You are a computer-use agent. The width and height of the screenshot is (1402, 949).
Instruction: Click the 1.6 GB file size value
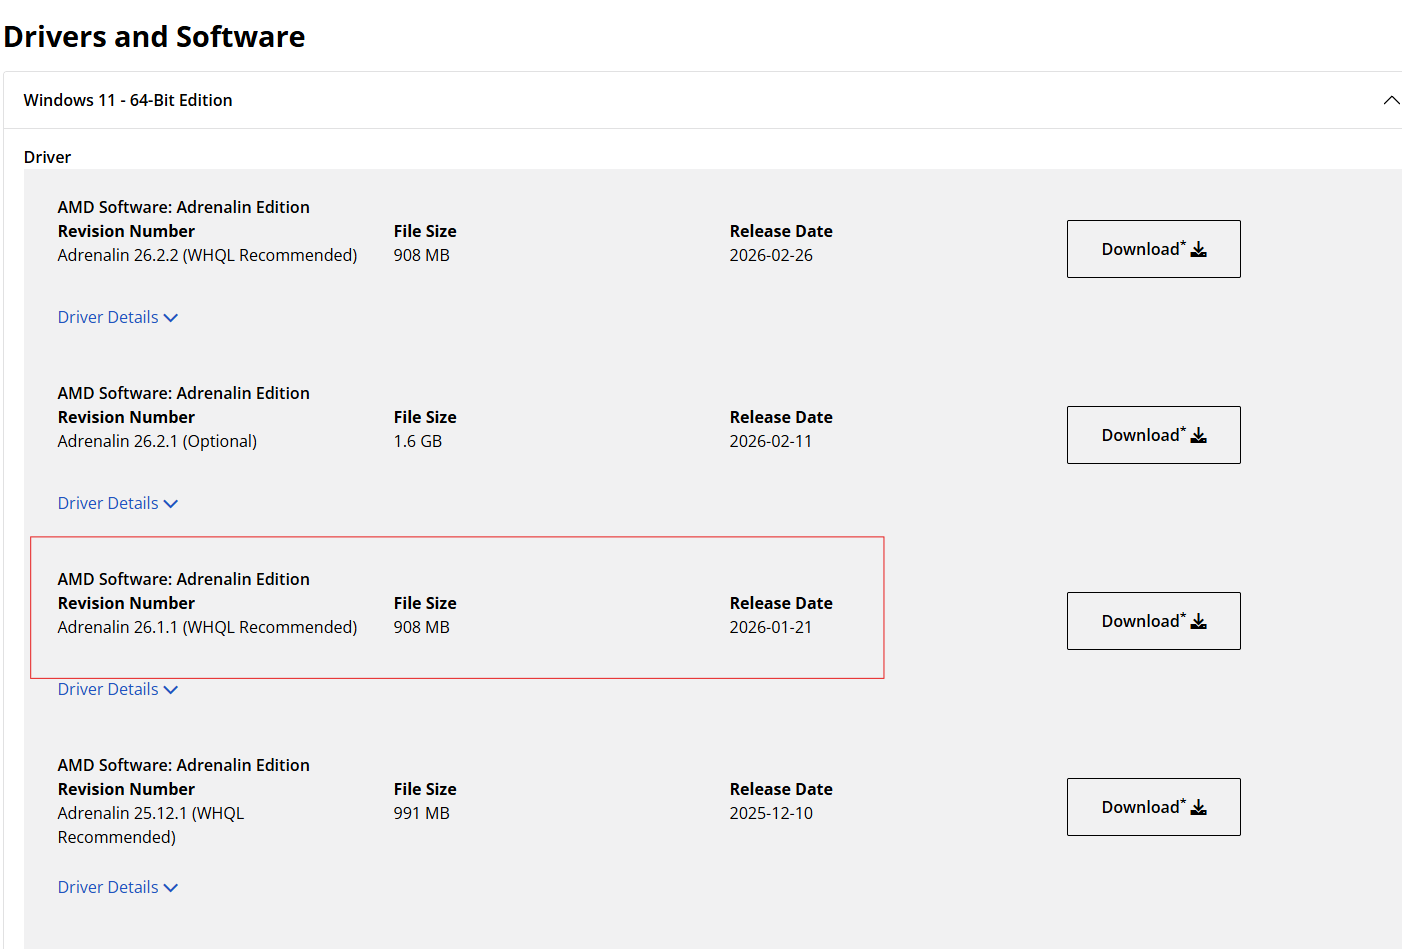click(418, 441)
